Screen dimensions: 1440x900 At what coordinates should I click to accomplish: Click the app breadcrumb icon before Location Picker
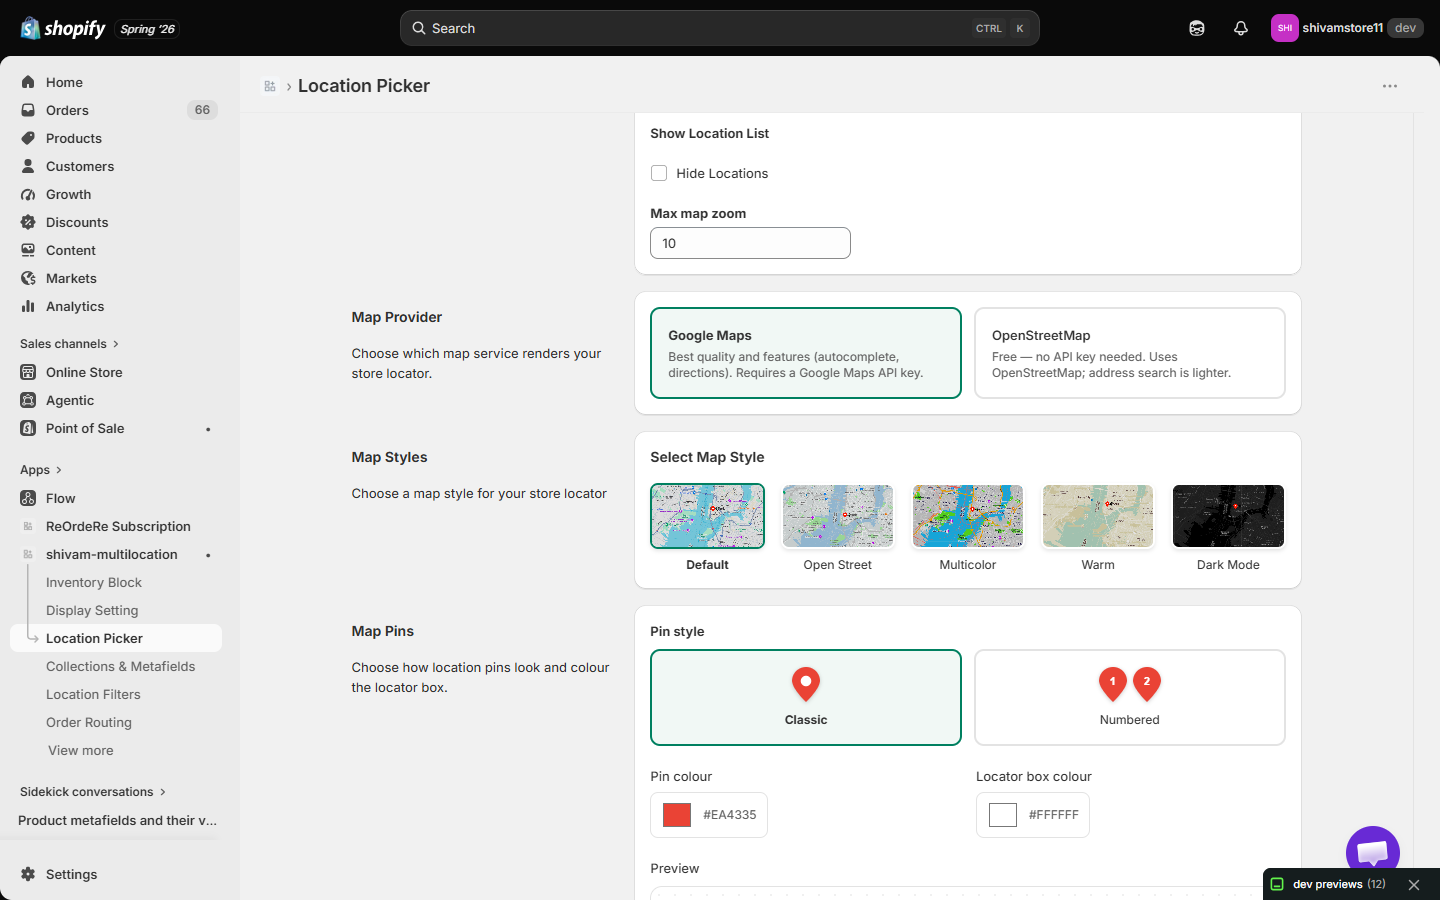point(270,86)
